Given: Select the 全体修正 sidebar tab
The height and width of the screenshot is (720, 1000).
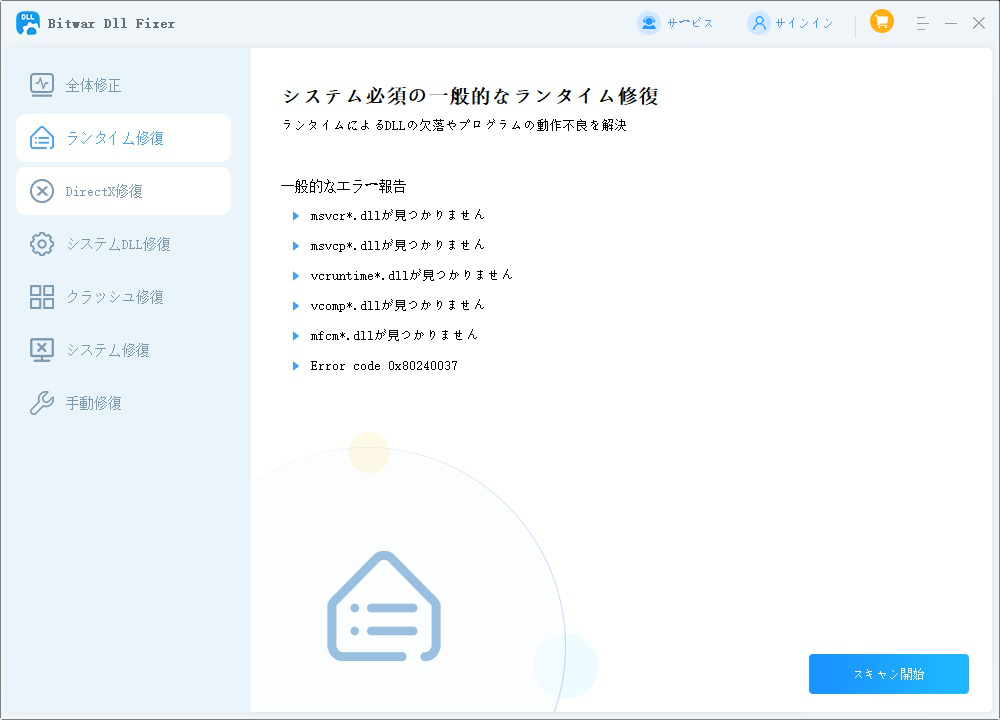Looking at the screenshot, I should pyautogui.click(x=123, y=85).
